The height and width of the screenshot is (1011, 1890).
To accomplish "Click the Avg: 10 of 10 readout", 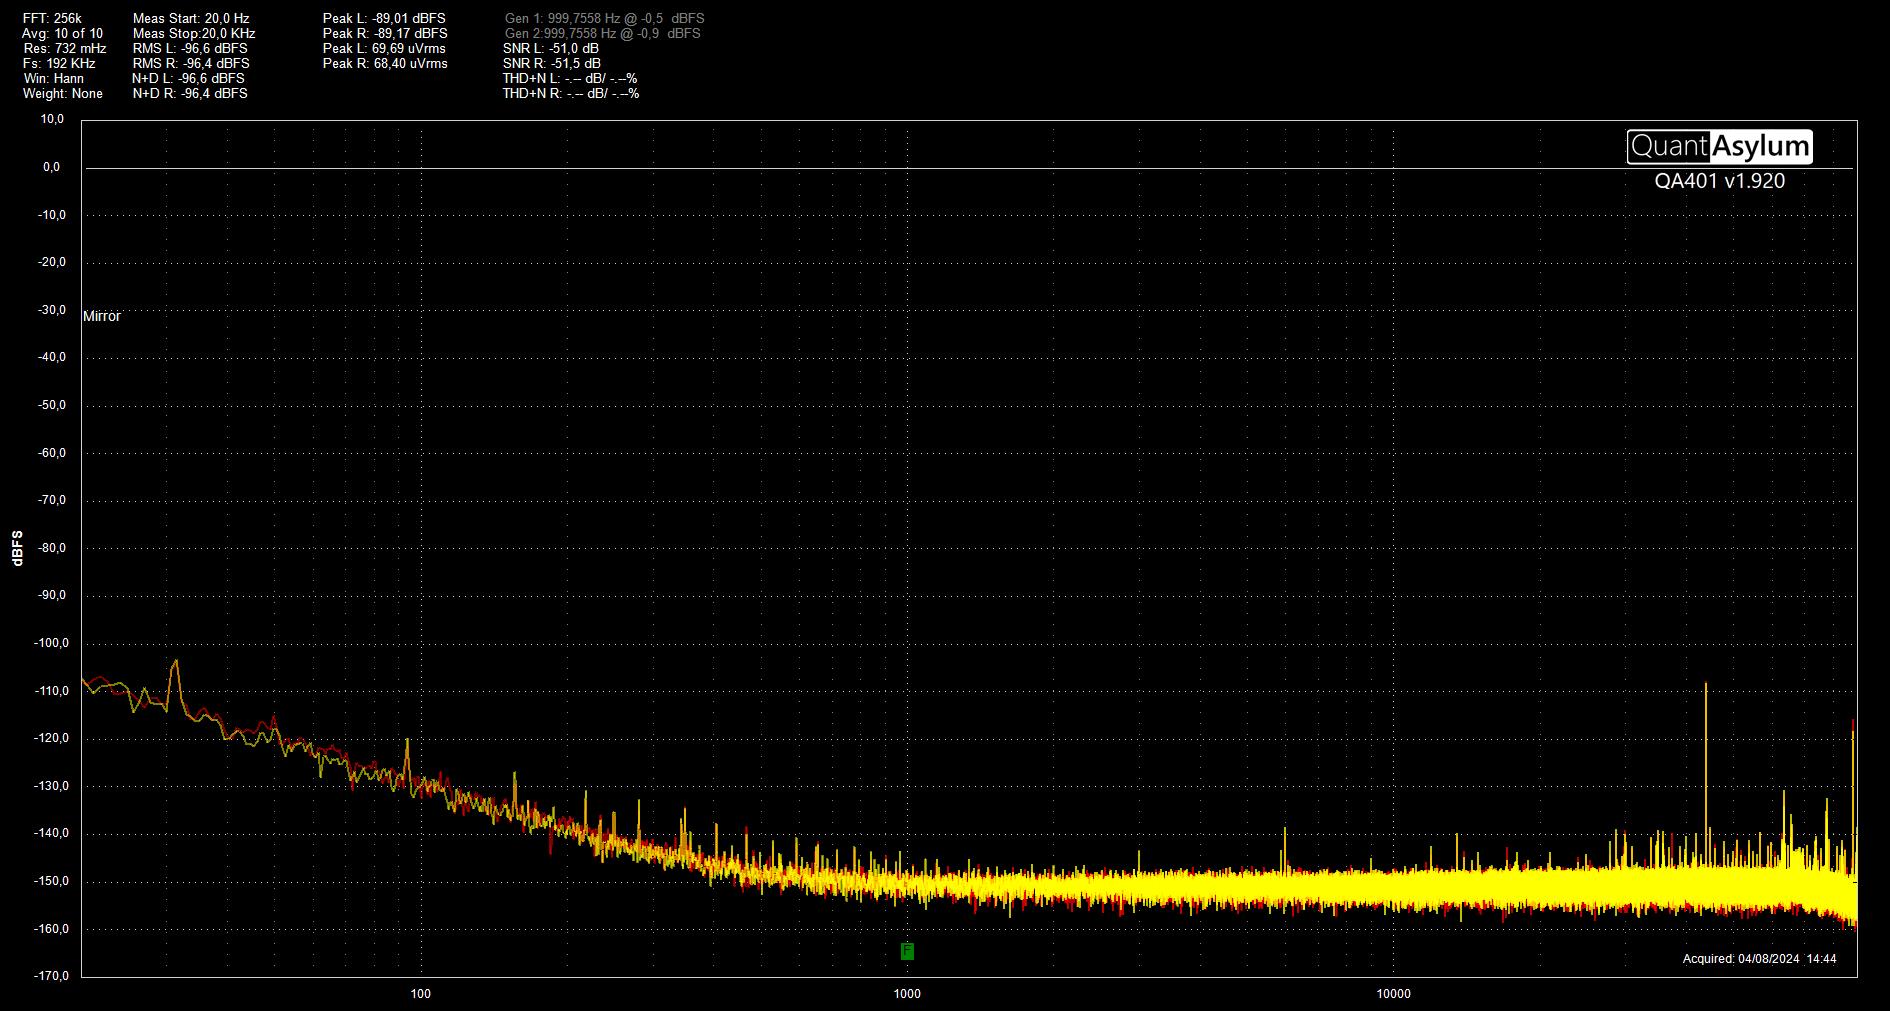I will click(62, 34).
